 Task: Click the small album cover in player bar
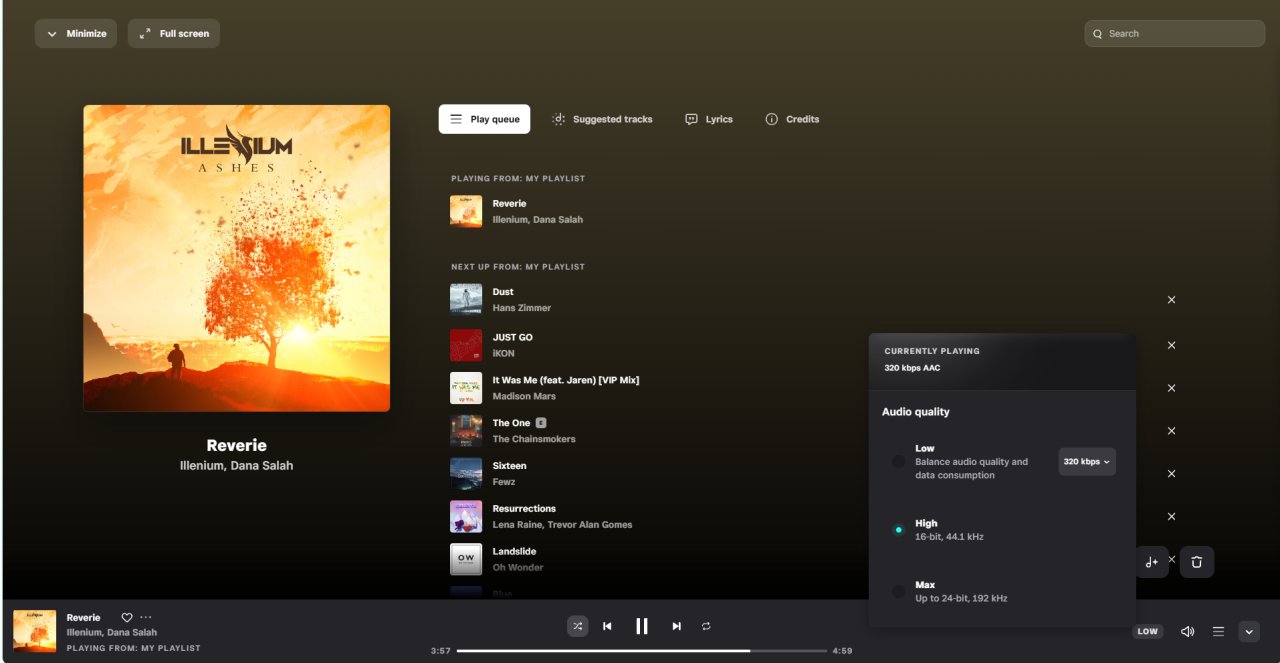[x=34, y=631]
